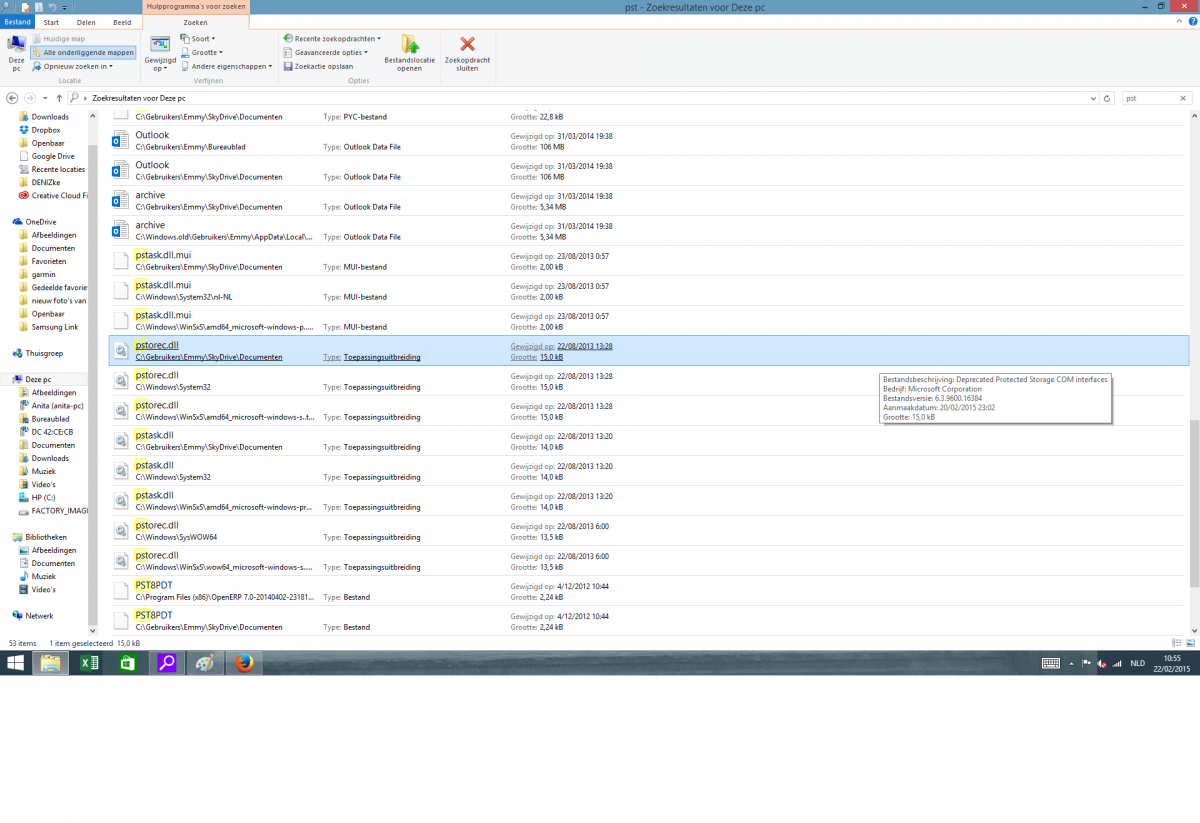Open the Windows Start button
Screen dimensions: 1200x823
click(16, 663)
